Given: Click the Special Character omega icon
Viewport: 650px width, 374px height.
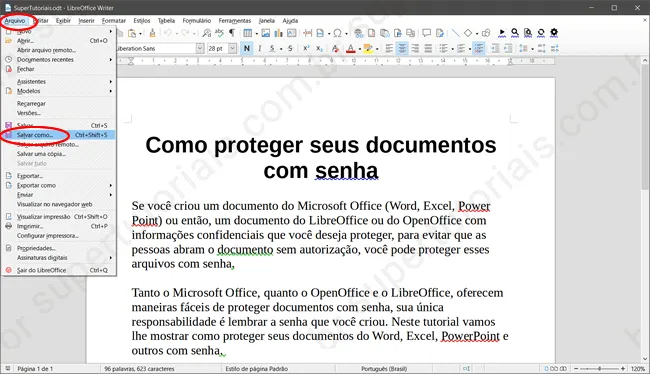Looking at the screenshot, I should pos(337,33).
